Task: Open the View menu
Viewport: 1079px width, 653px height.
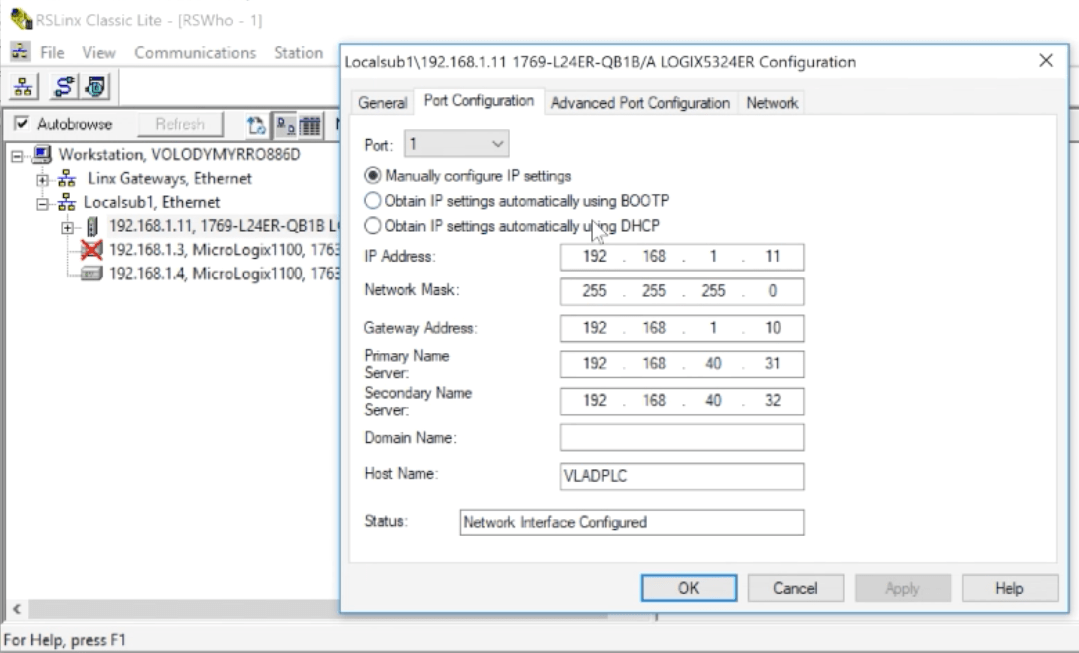Action: tap(99, 52)
